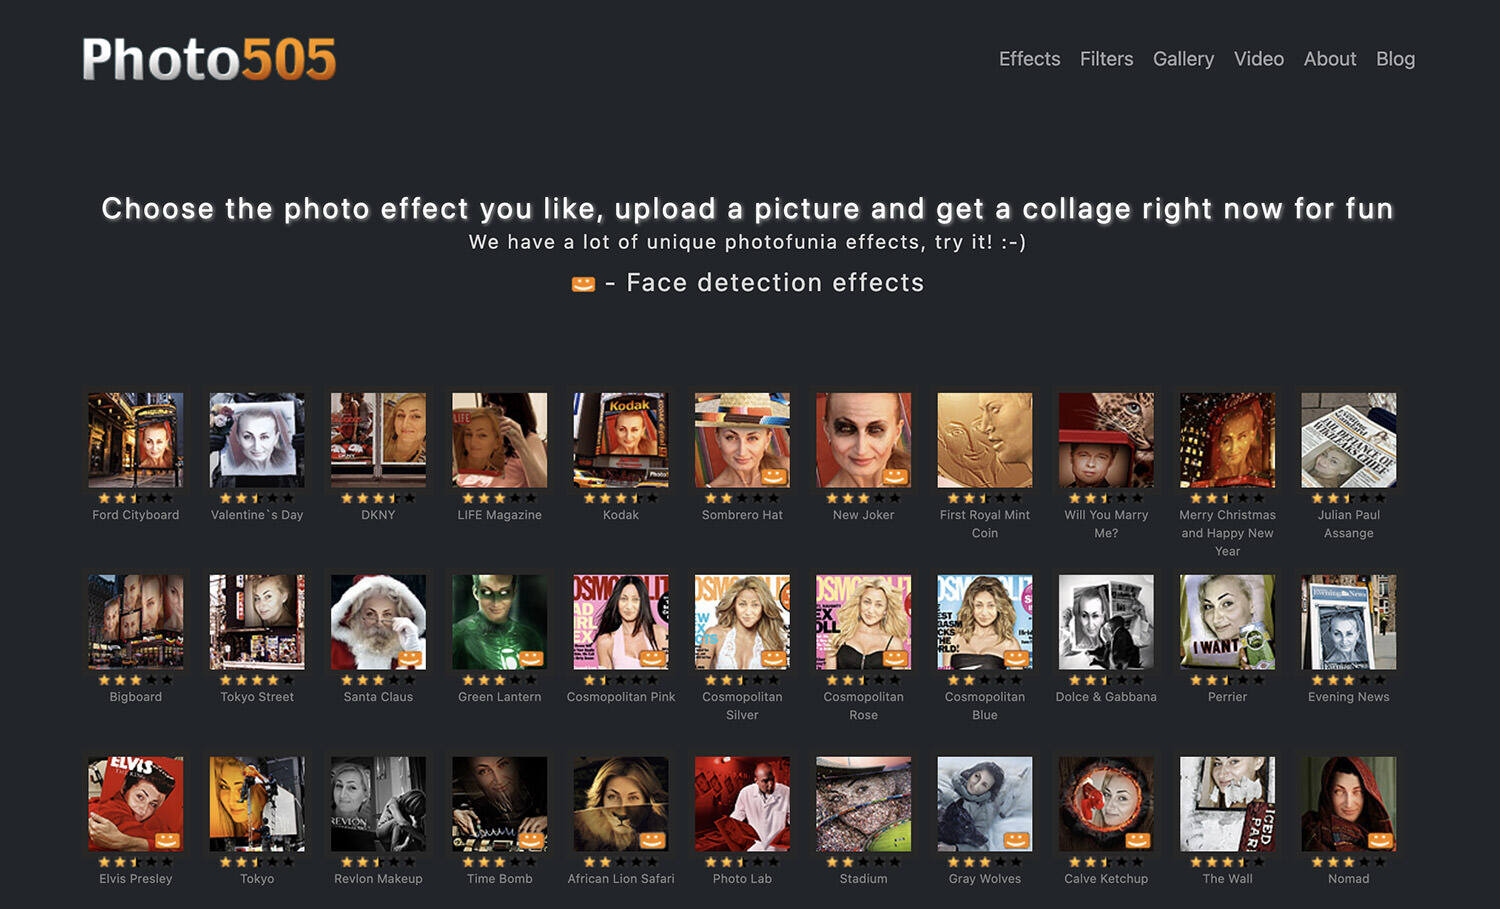Image resolution: width=1500 pixels, height=909 pixels.
Task: Navigate to the Video page
Action: pos(1258,59)
